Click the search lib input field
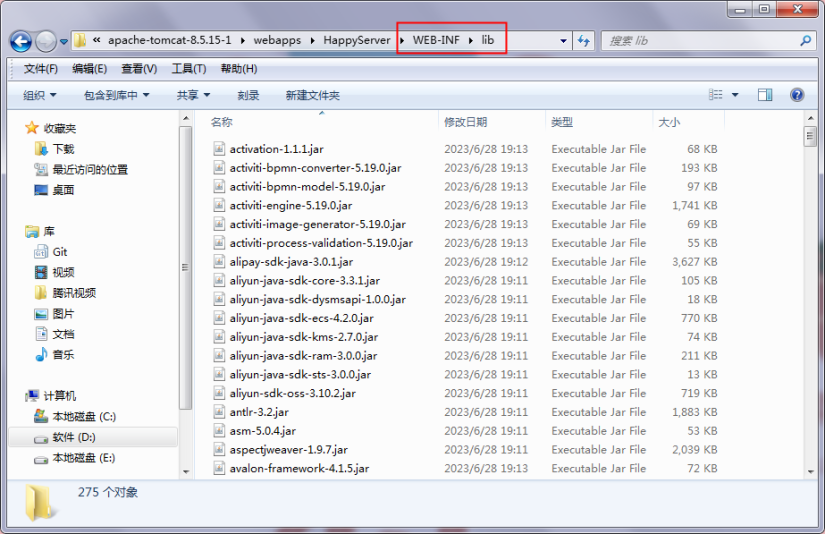Screen dimensions: 825x534 pos(700,41)
